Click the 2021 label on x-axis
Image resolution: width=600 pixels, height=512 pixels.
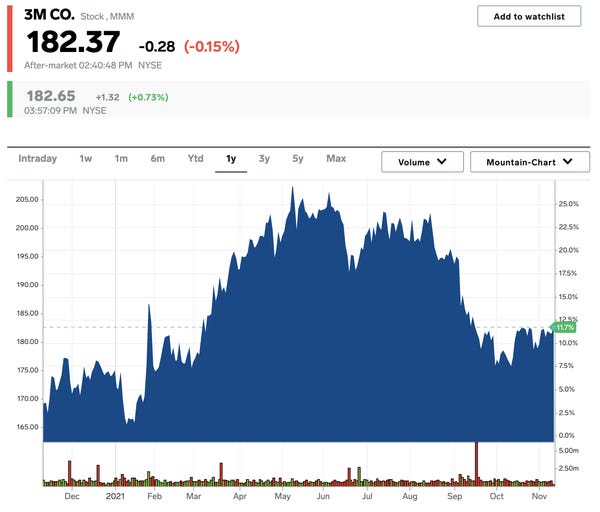[x=115, y=496]
